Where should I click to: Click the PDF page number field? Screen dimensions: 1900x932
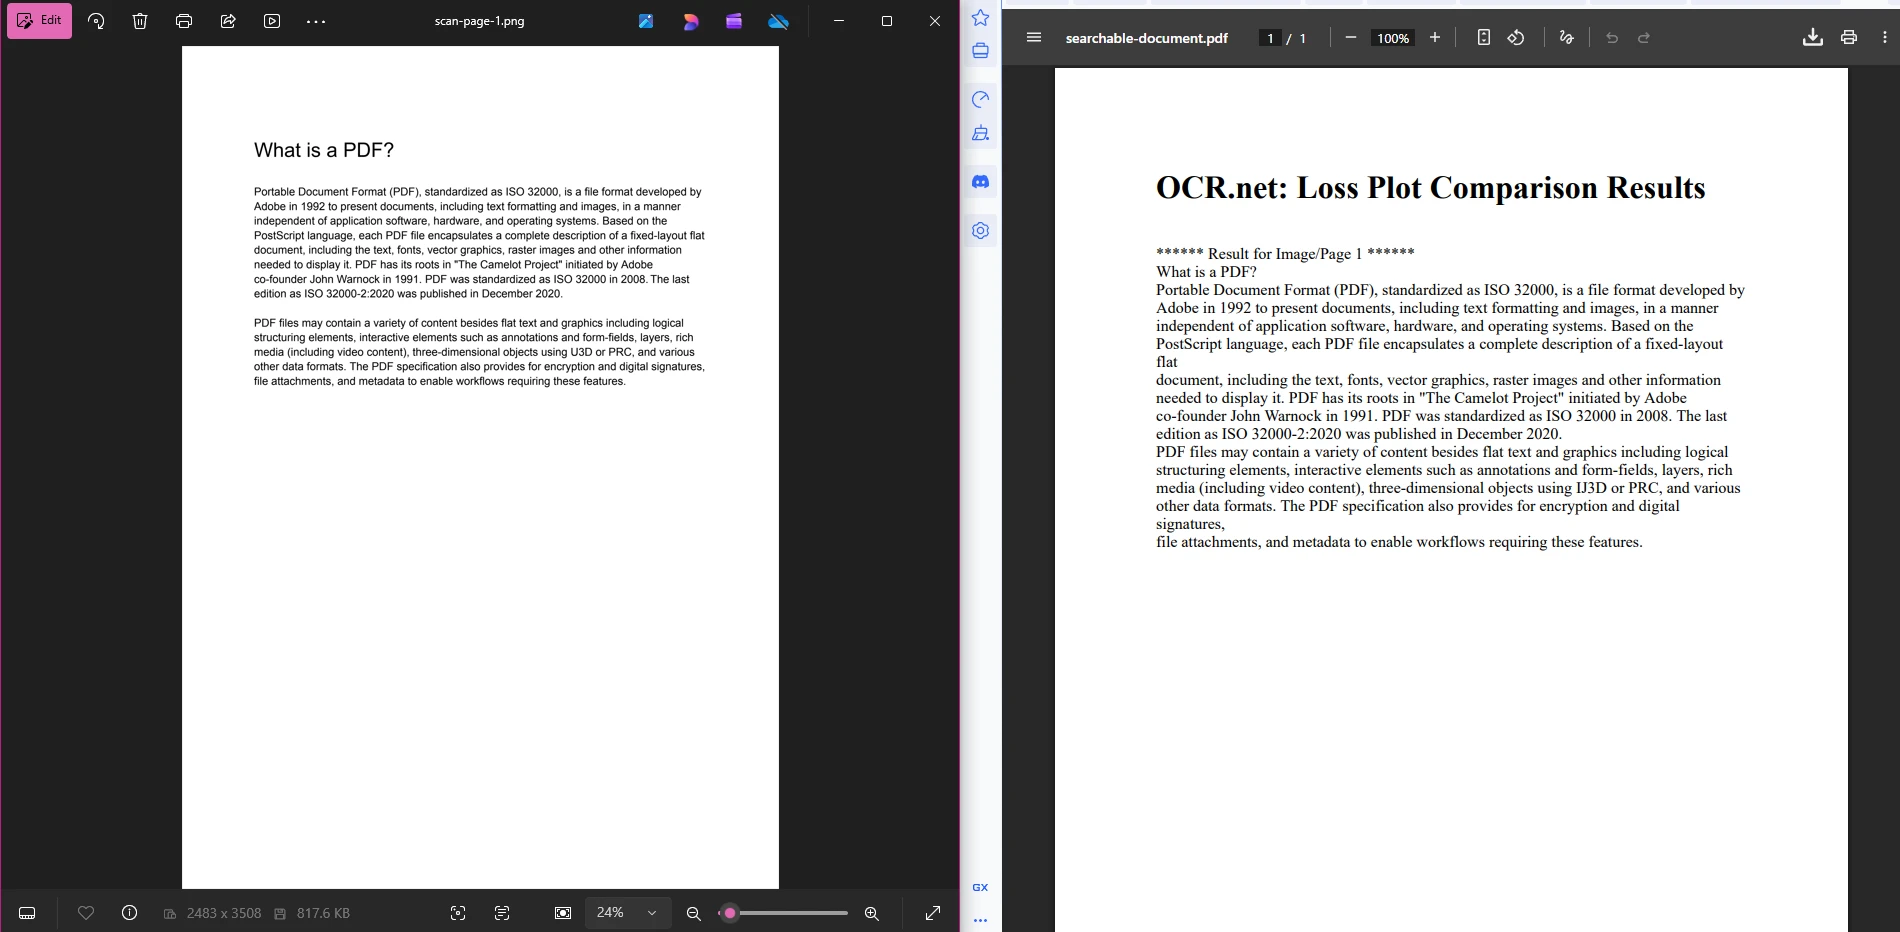1270,37
